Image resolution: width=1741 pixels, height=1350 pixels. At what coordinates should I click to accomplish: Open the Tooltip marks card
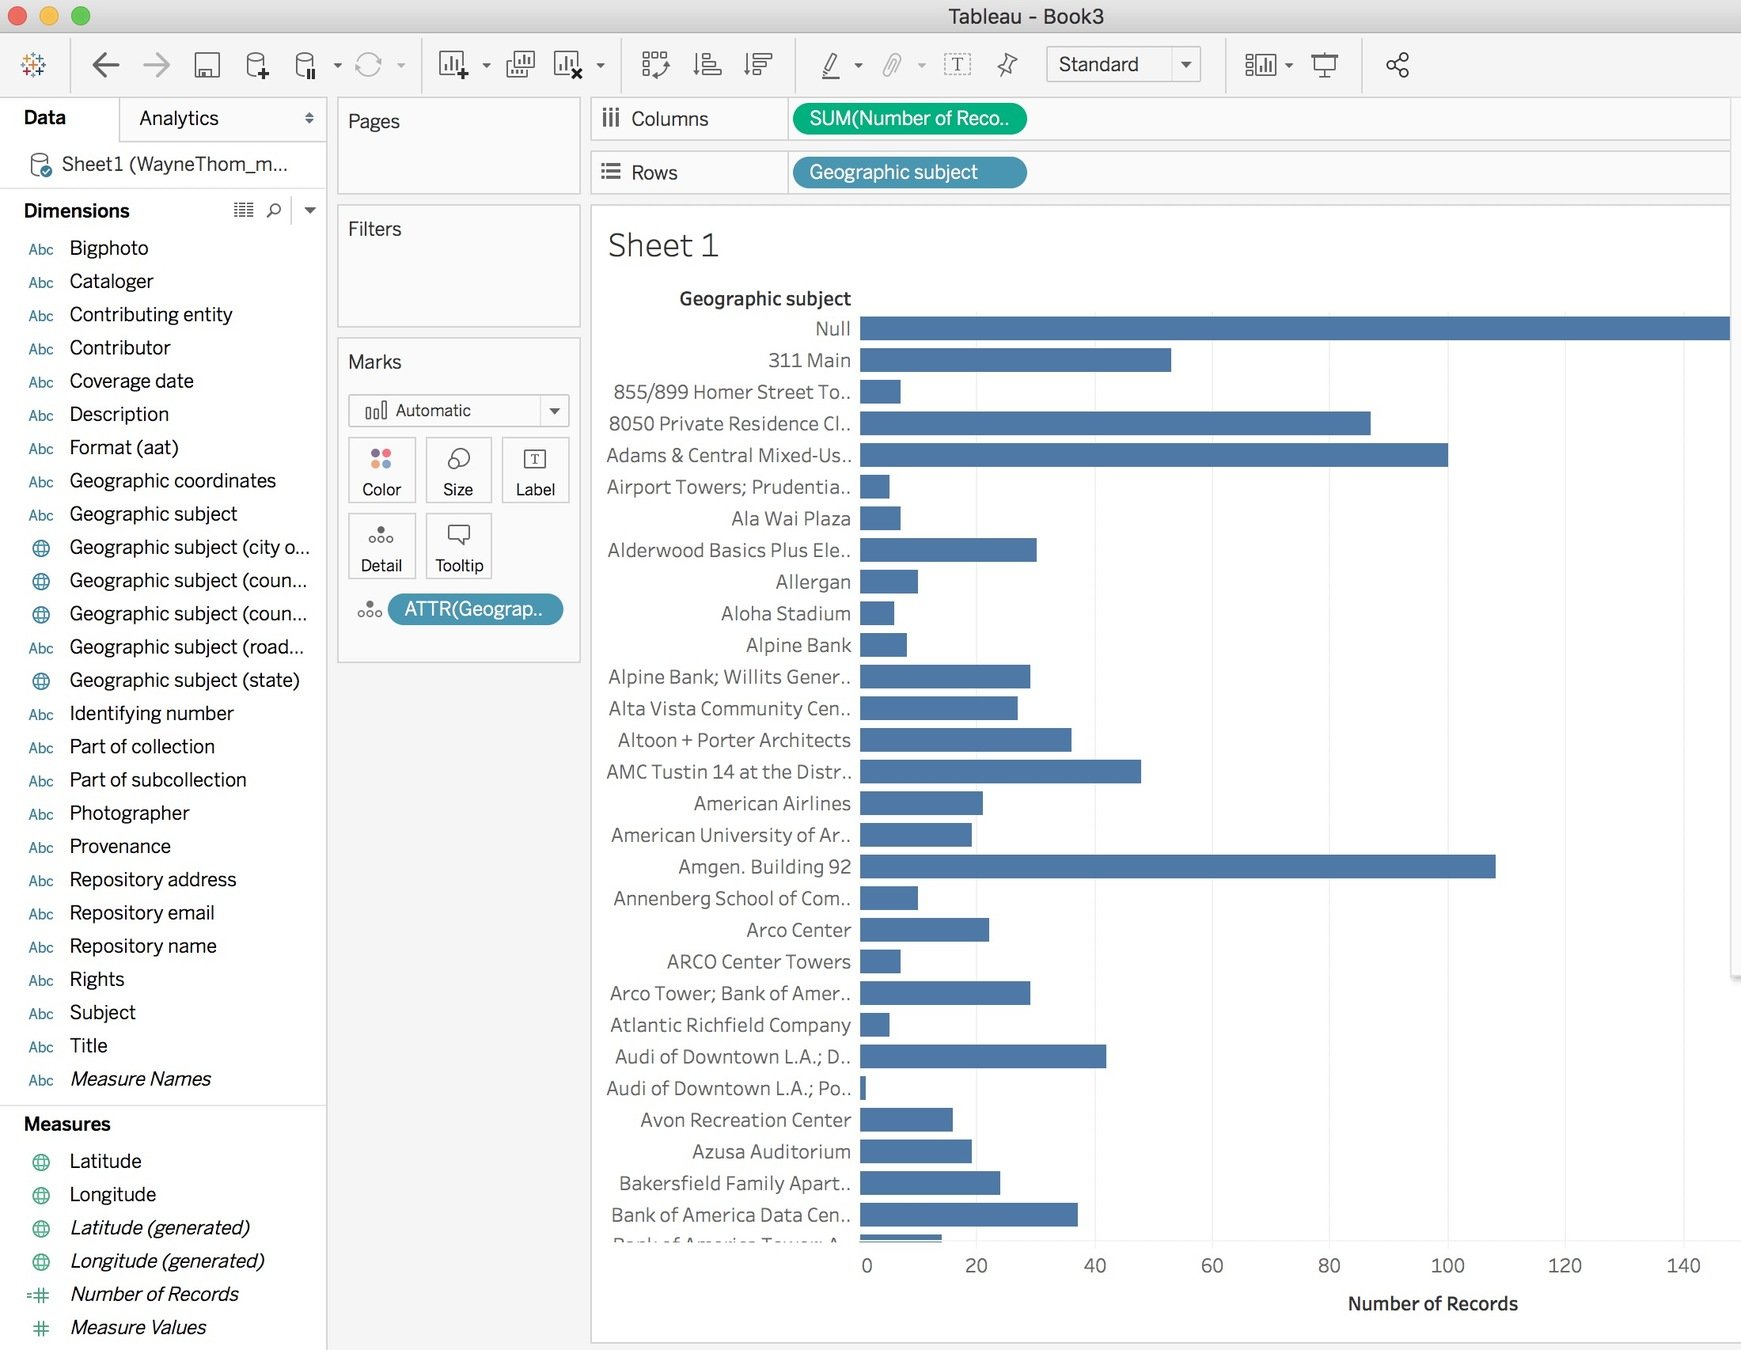point(459,546)
